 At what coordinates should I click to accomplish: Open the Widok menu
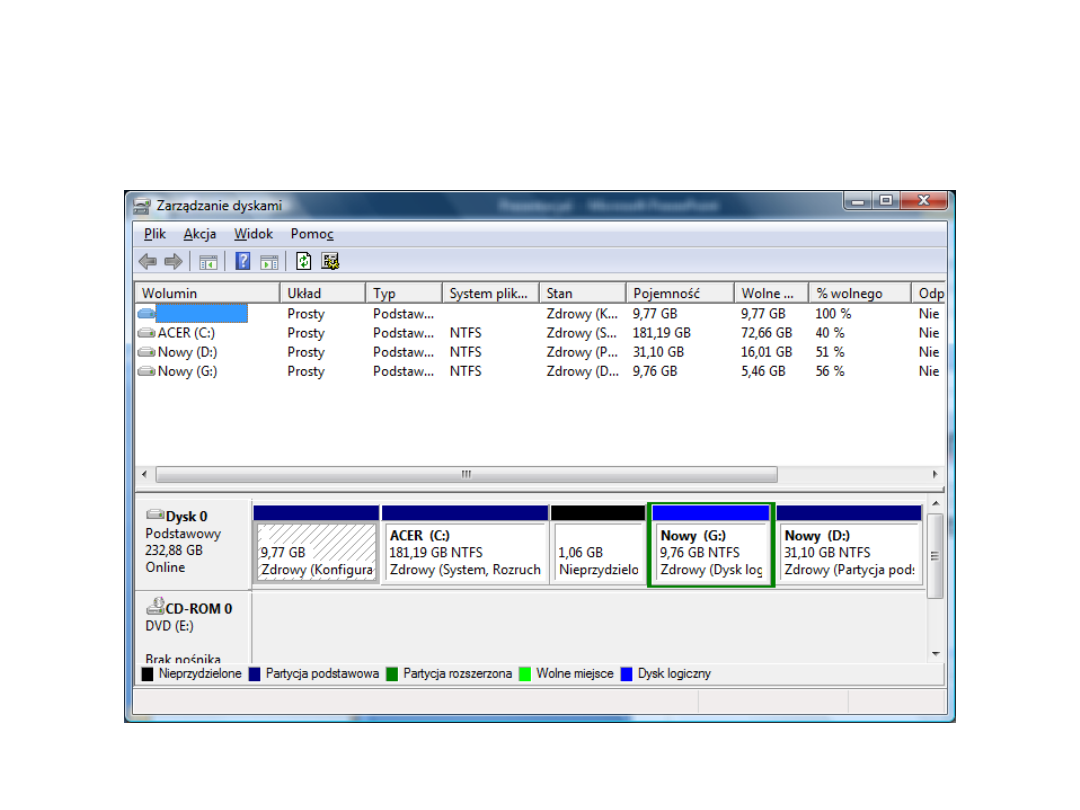pyautogui.click(x=253, y=234)
